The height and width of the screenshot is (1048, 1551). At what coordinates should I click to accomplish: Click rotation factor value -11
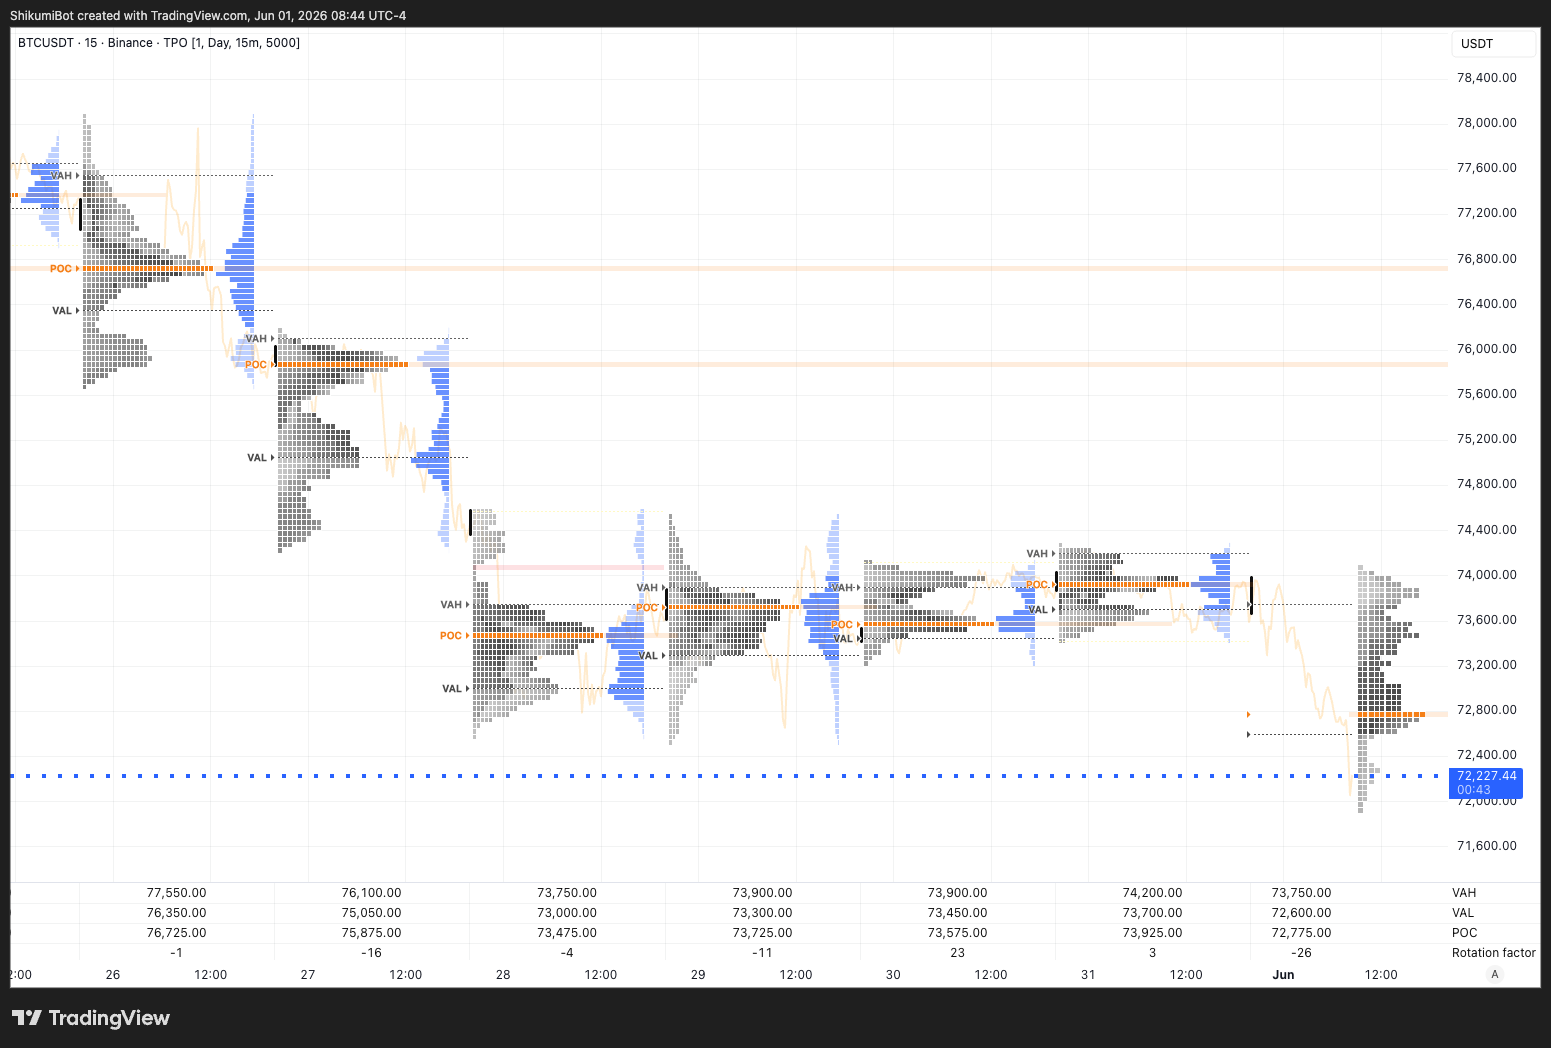[x=763, y=953]
